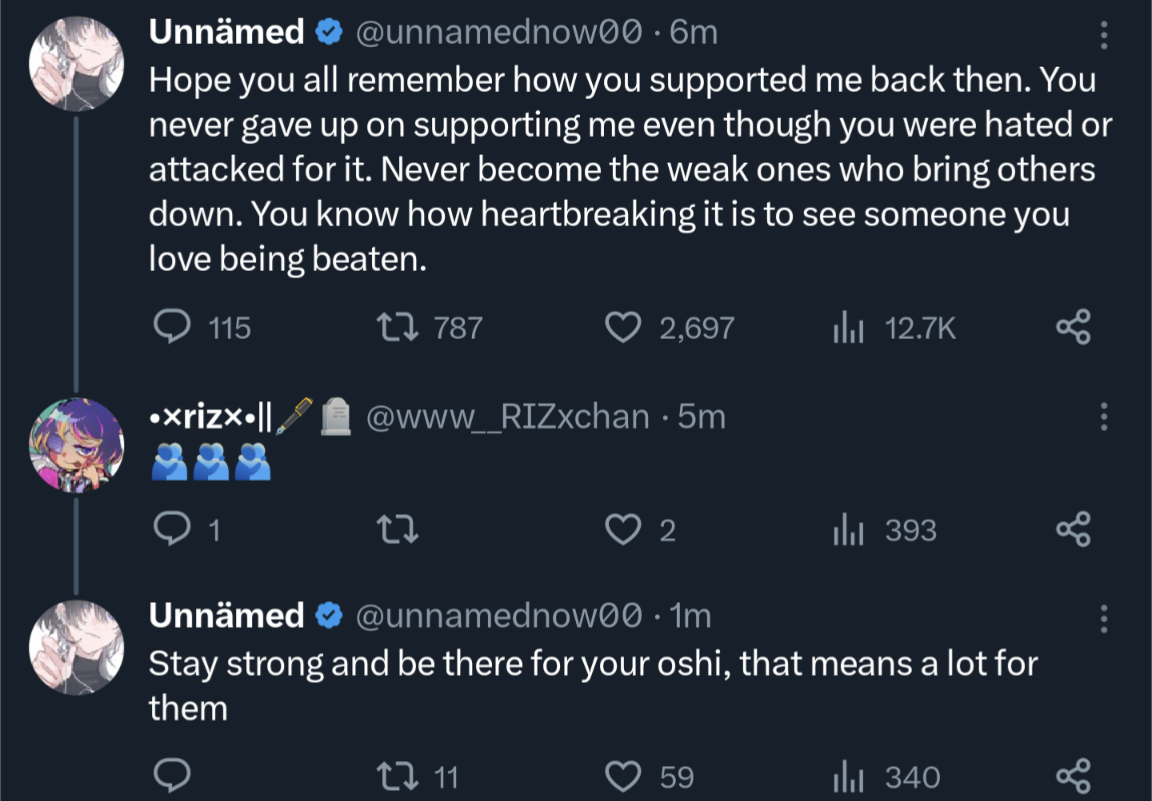View analytics showing 12.7K views
1152x801 pixels.
[848, 327]
